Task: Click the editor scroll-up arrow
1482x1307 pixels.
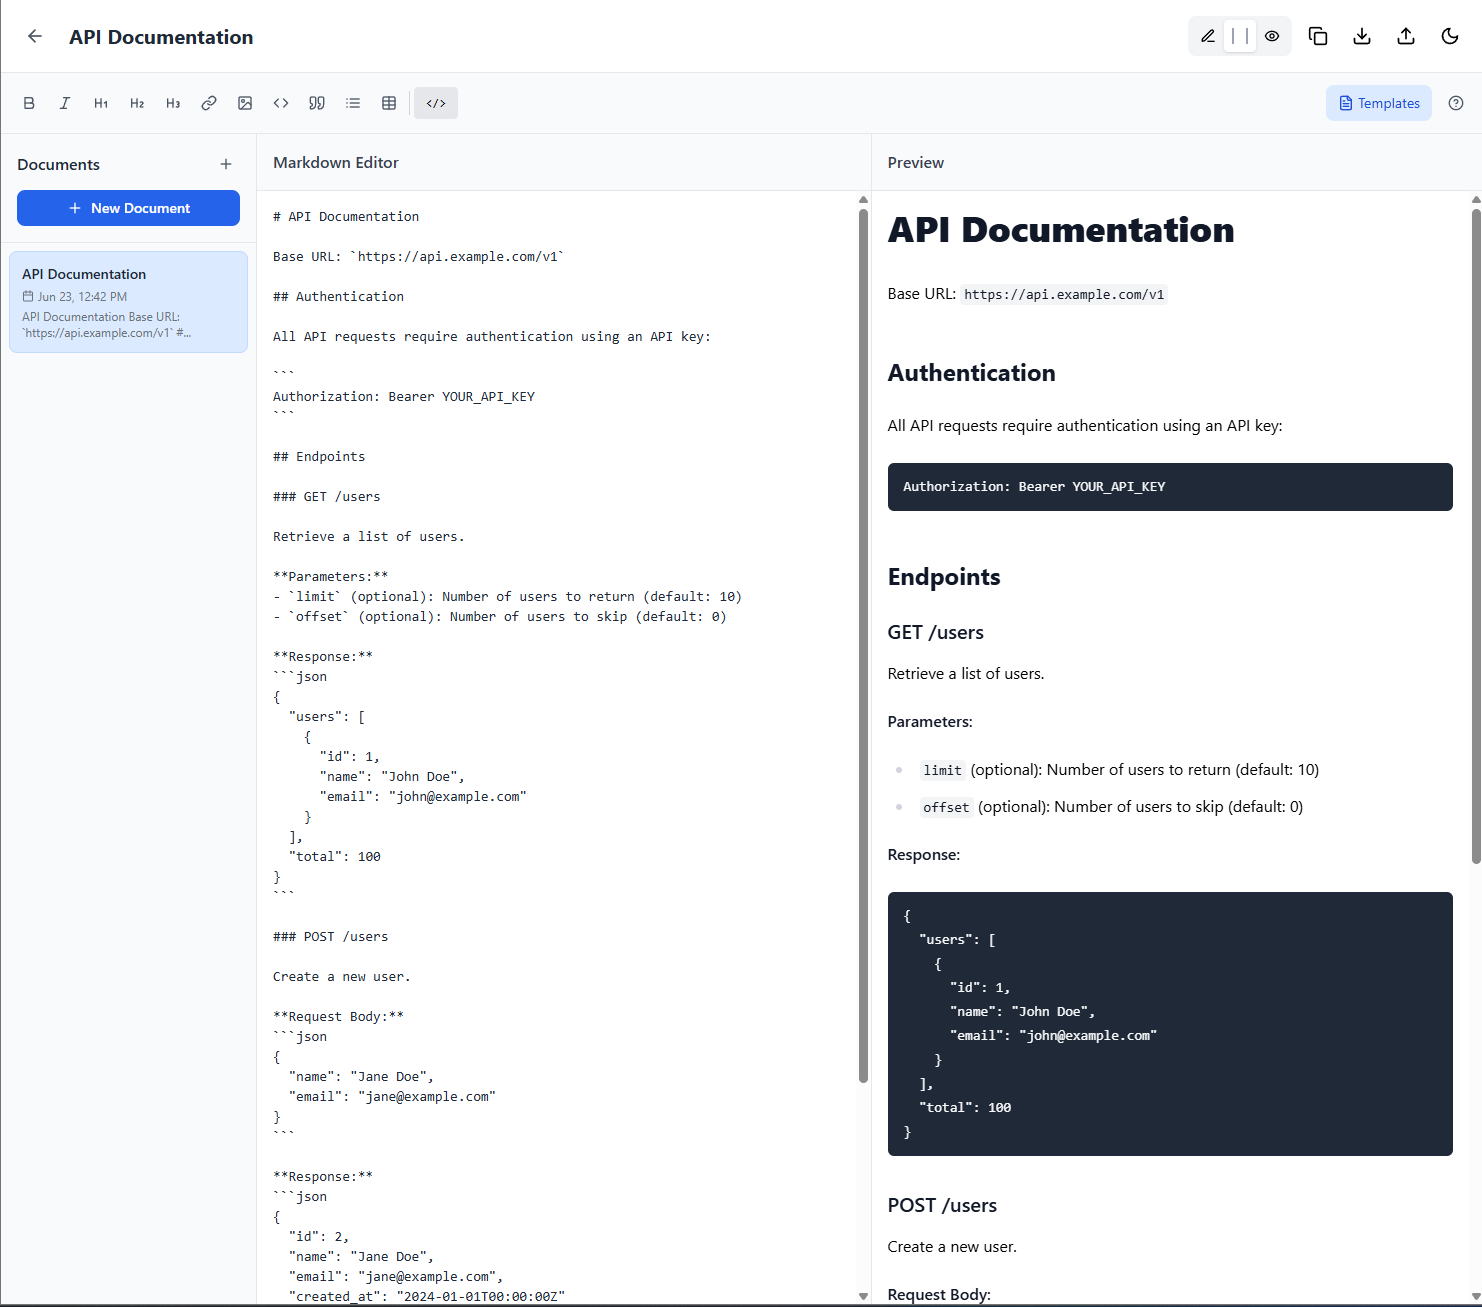Action: pos(863,199)
